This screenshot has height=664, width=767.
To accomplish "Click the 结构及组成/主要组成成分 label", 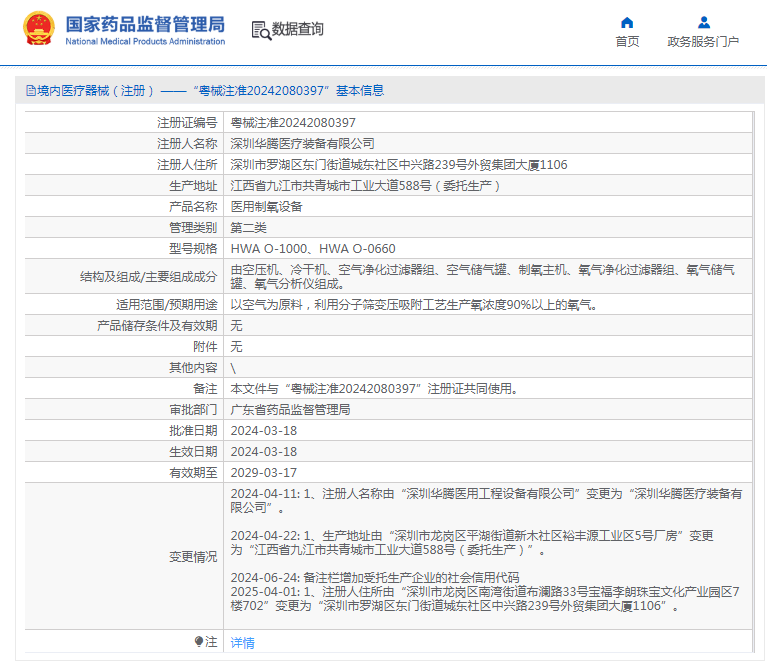I will point(148,277).
